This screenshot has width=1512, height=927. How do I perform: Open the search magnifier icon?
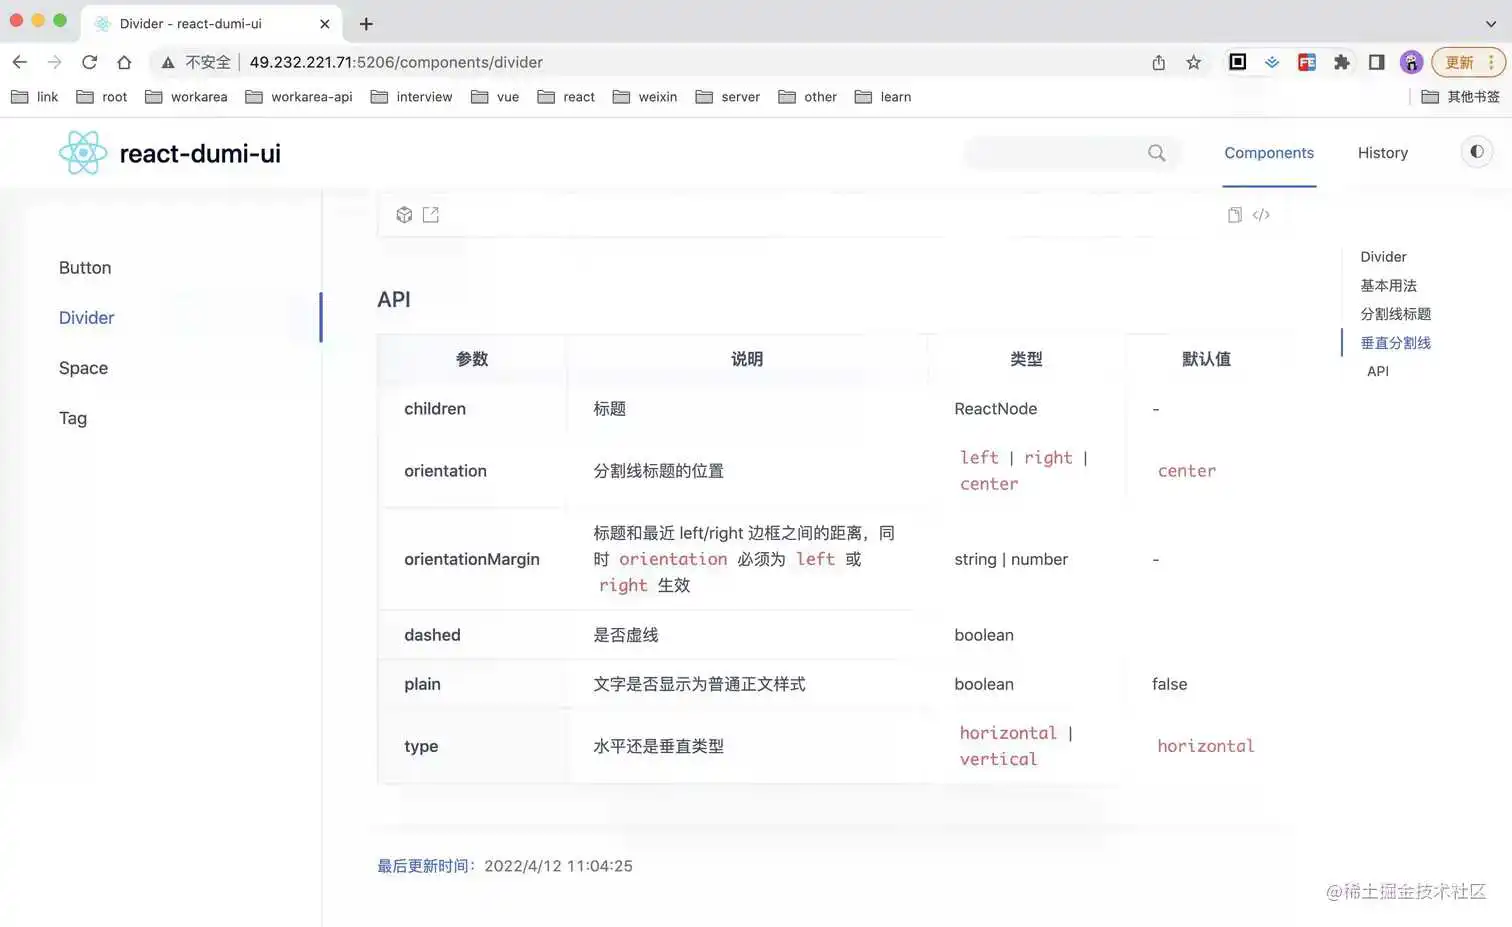[x=1156, y=153]
